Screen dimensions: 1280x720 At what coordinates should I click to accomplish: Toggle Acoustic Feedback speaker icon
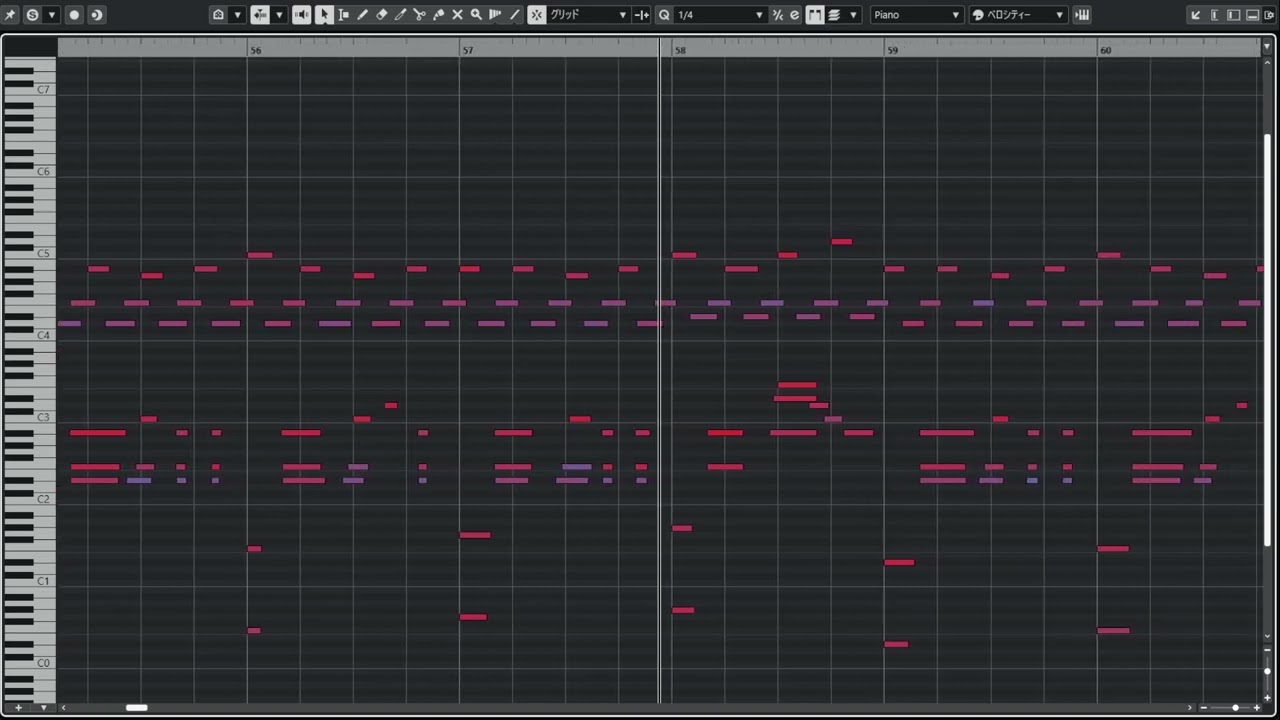(302, 15)
